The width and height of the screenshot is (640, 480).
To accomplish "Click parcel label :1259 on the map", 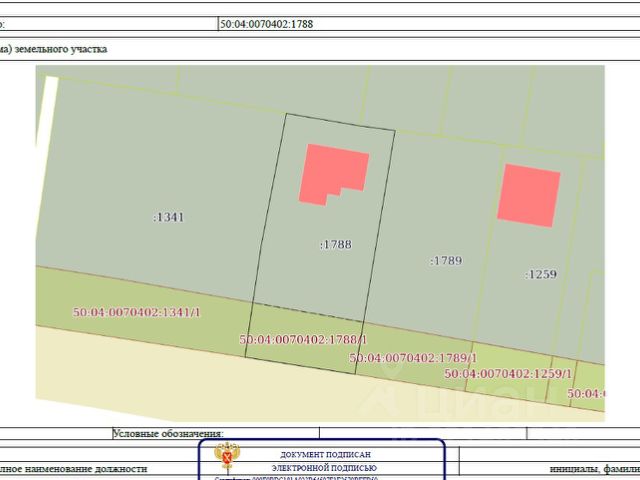I will coord(541,274).
